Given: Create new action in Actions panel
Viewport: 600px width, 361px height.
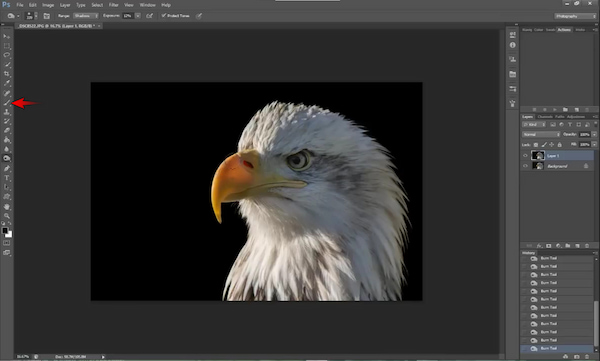Looking at the screenshot, I should click(x=576, y=109).
